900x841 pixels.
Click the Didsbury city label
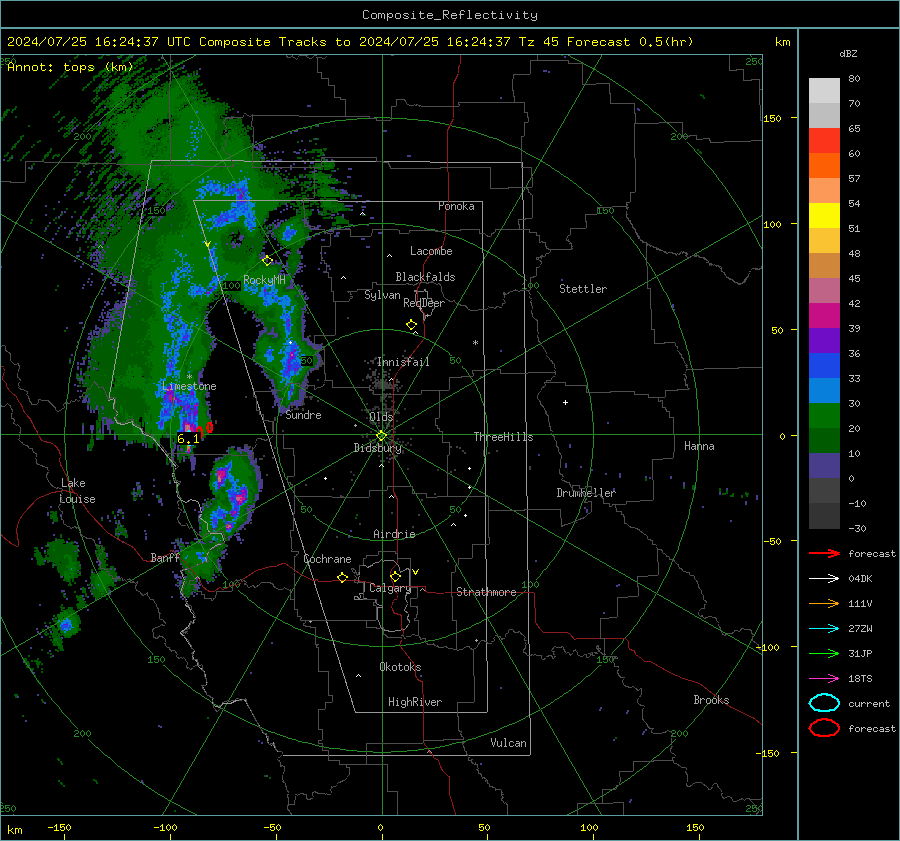pos(377,448)
